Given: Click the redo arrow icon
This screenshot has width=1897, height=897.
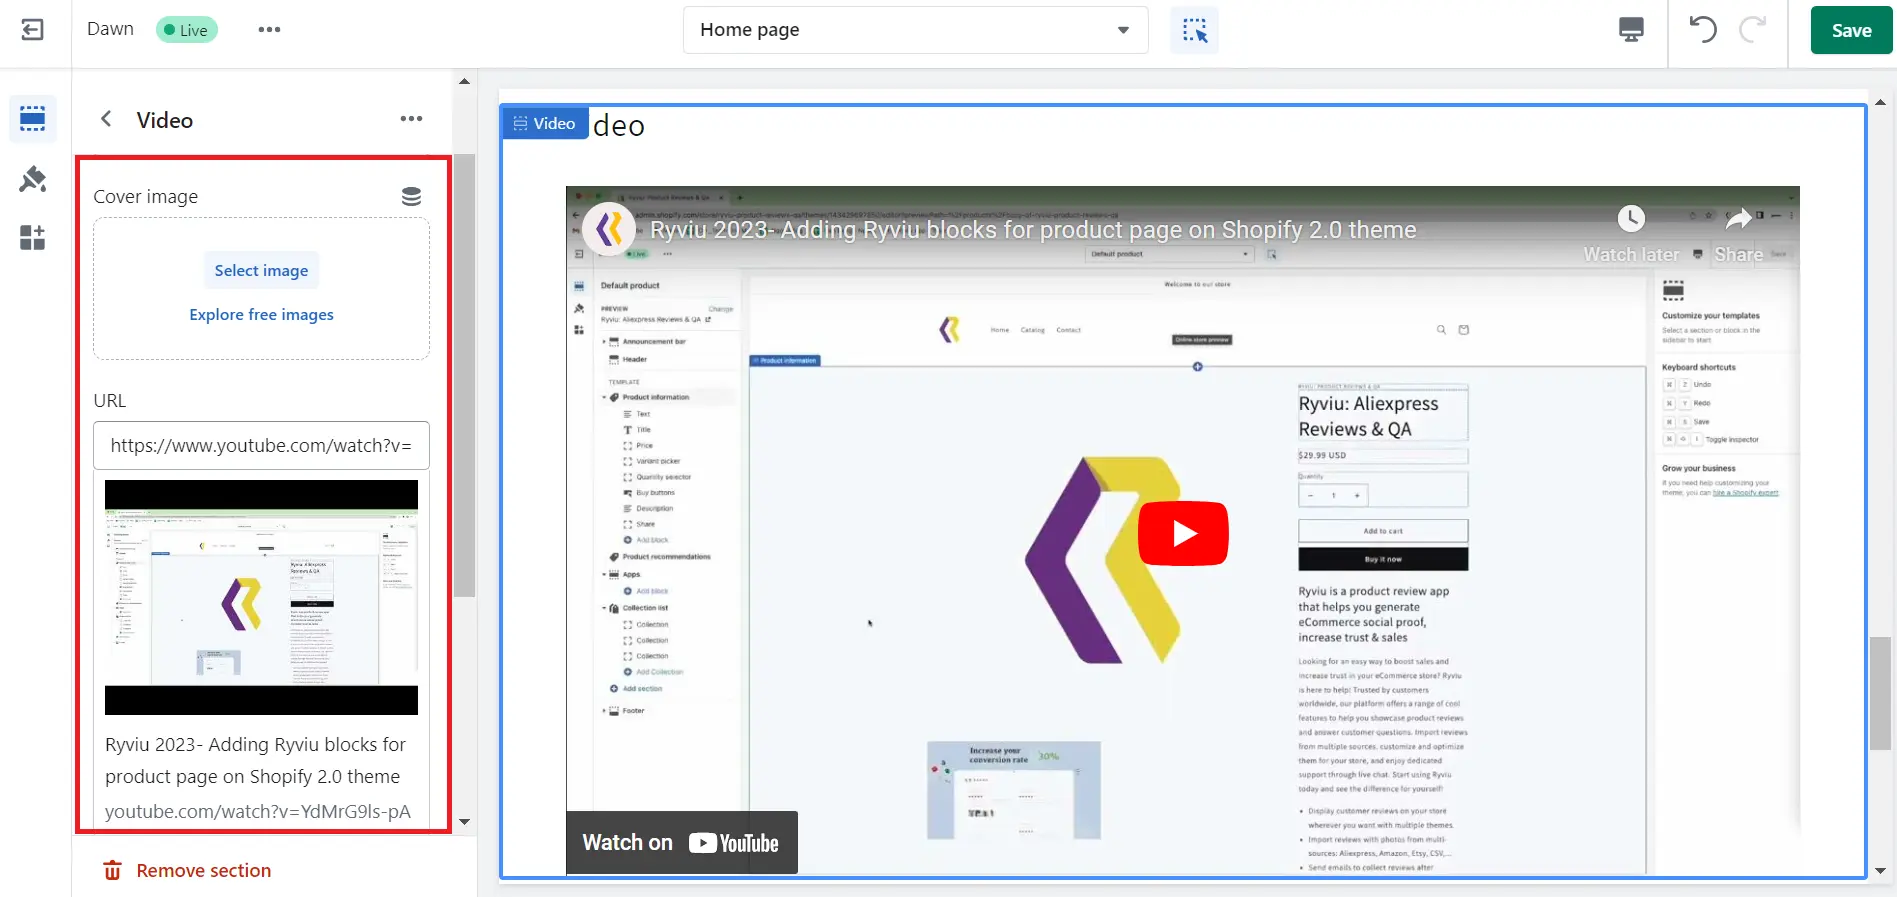Looking at the screenshot, I should coord(1752,30).
